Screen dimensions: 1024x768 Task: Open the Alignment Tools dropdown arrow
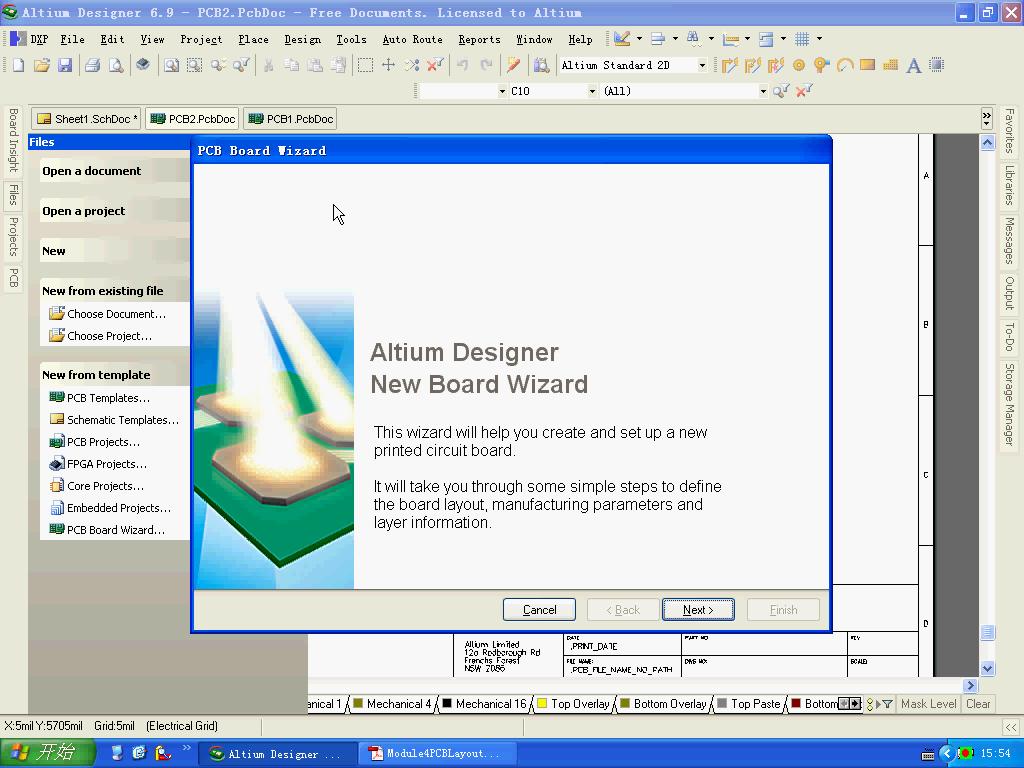pyautogui.click(x=675, y=39)
